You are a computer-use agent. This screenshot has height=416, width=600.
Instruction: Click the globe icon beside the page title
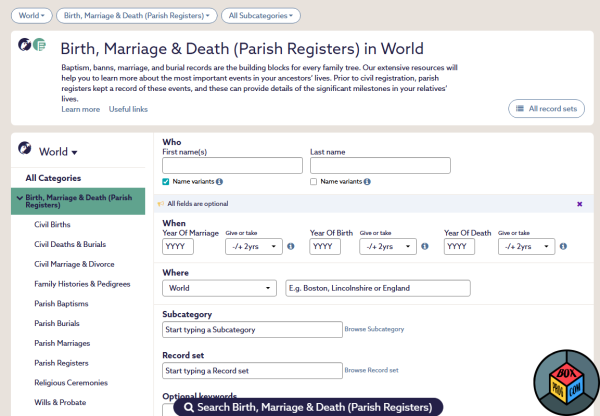coord(24,44)
